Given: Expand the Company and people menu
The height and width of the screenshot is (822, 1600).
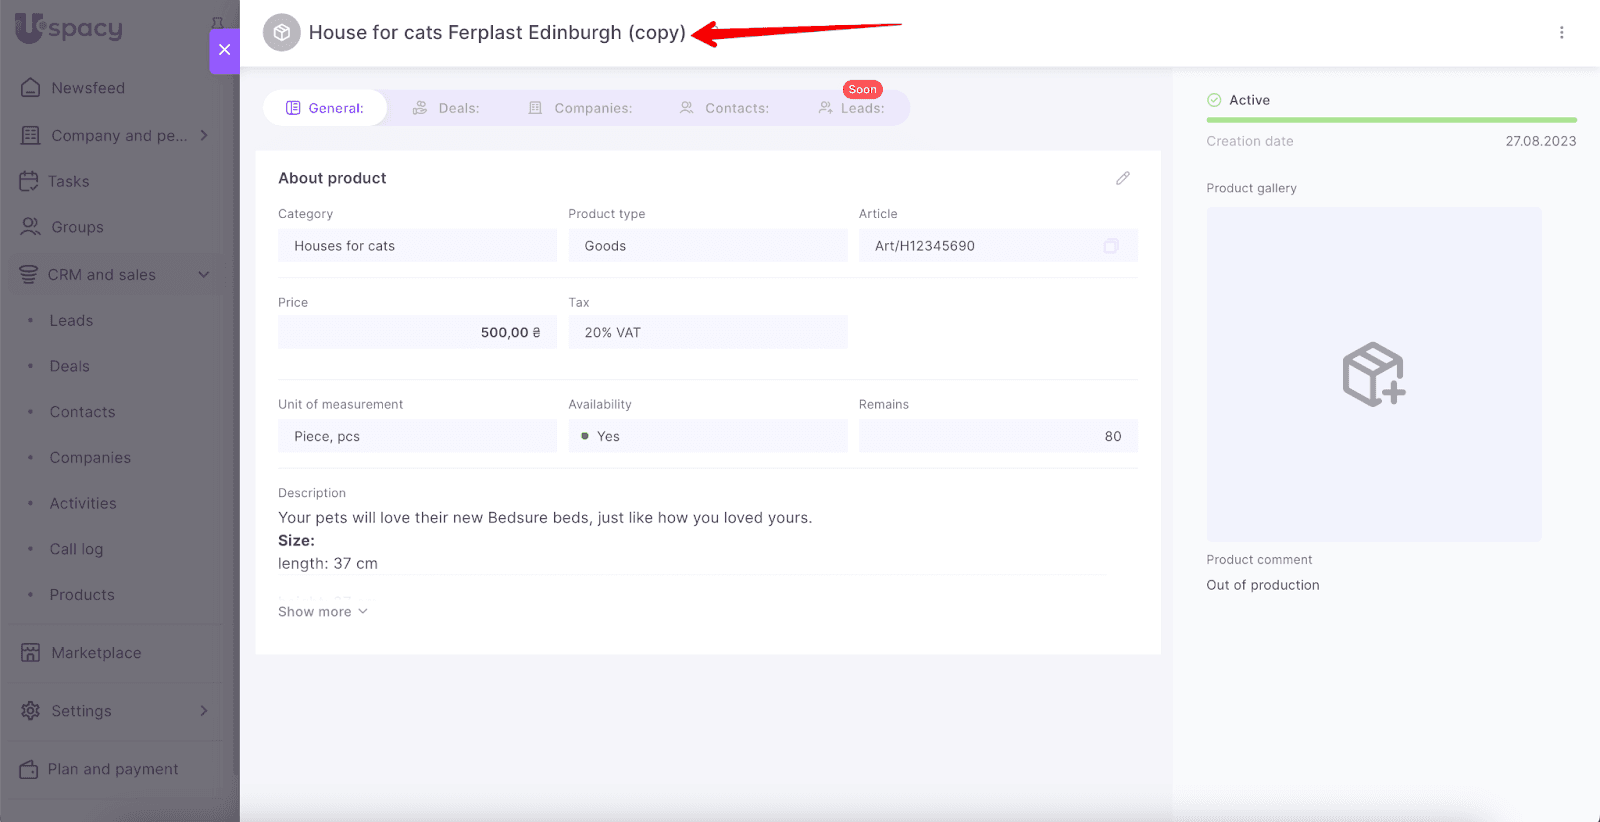Looking at the screenshot, I should click(x=204, y=135).
